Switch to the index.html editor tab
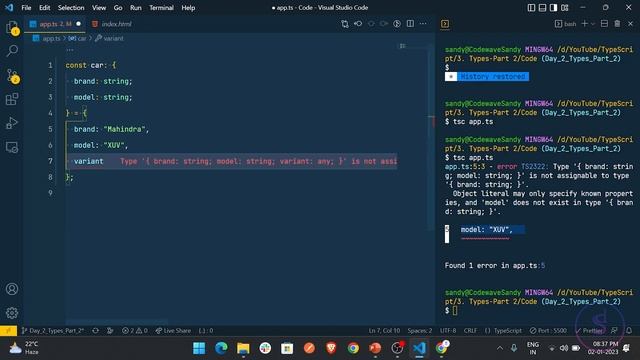The width and height of the screenshot is (640, 360). coord(111,24)
